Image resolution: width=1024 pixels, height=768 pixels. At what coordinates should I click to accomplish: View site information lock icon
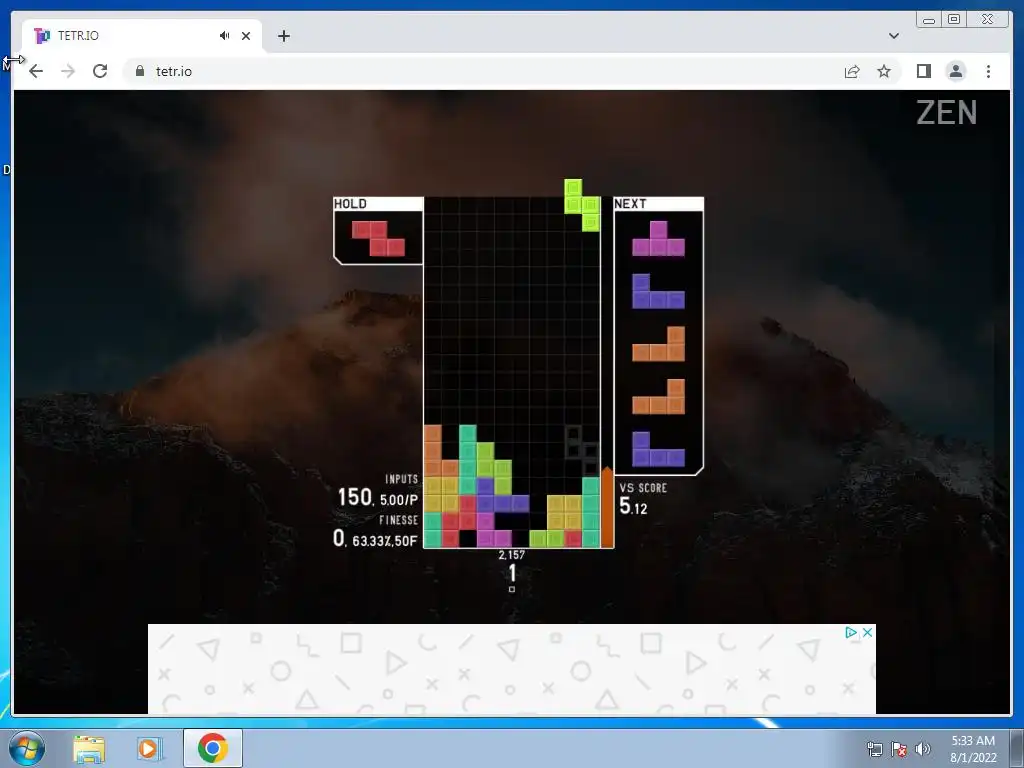point(140,71)
